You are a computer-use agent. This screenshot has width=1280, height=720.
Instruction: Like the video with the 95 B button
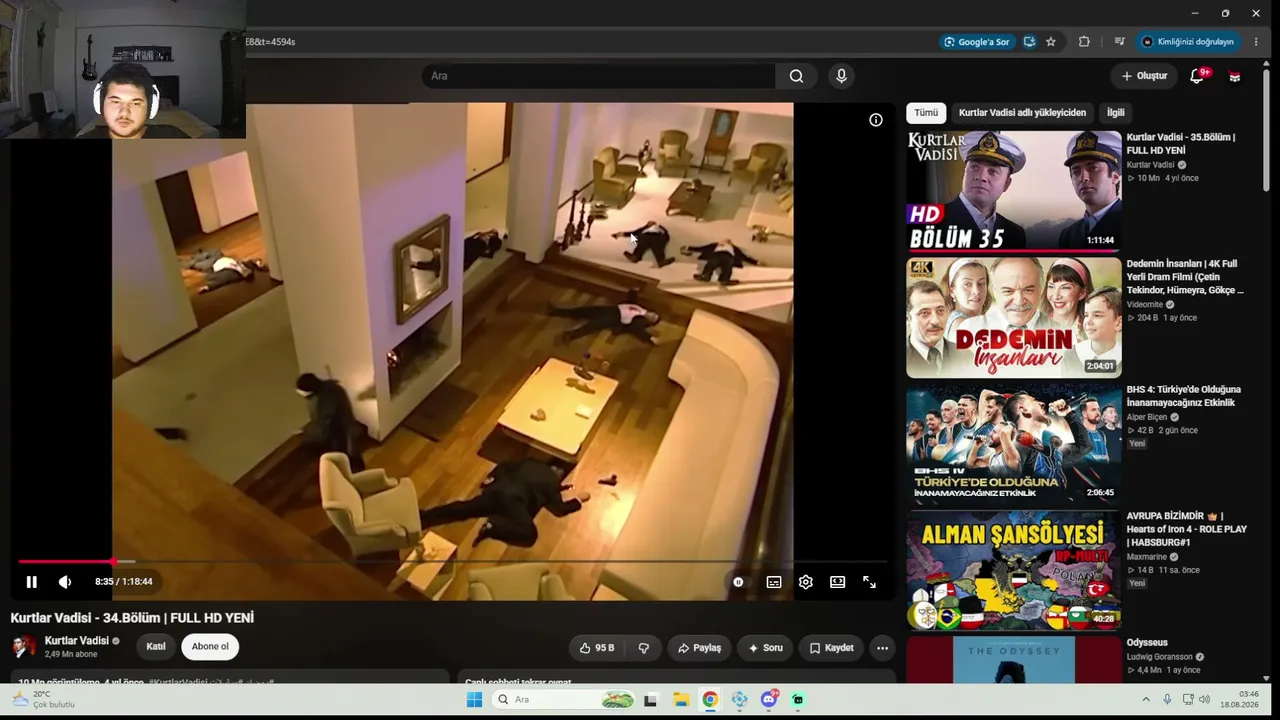click(x=597, y=648)
